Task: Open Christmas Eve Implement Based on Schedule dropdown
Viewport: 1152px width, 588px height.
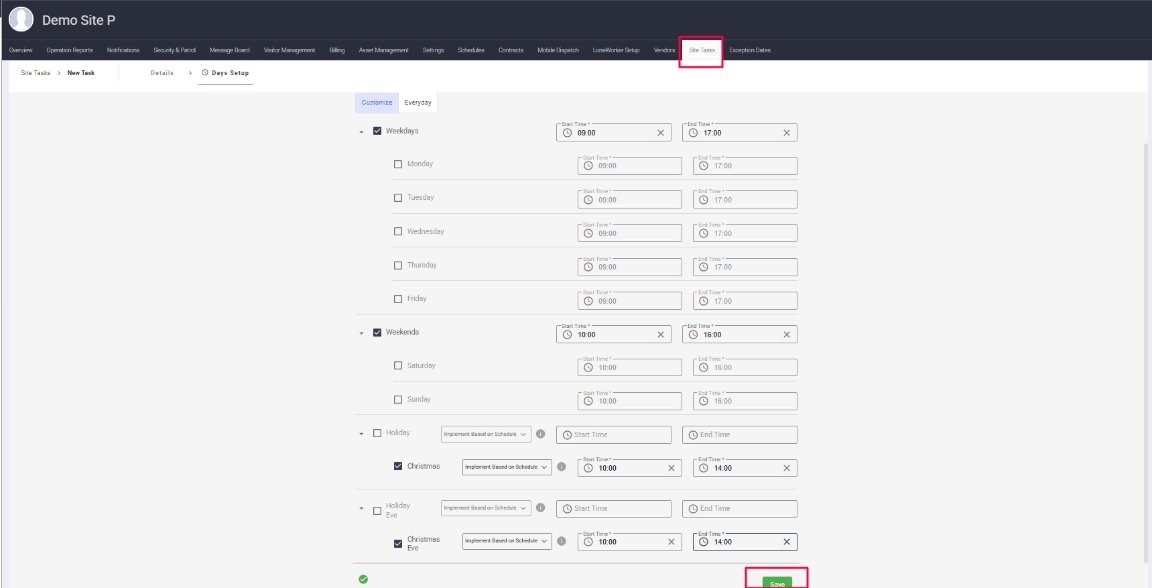Action: tap(507, 541)
